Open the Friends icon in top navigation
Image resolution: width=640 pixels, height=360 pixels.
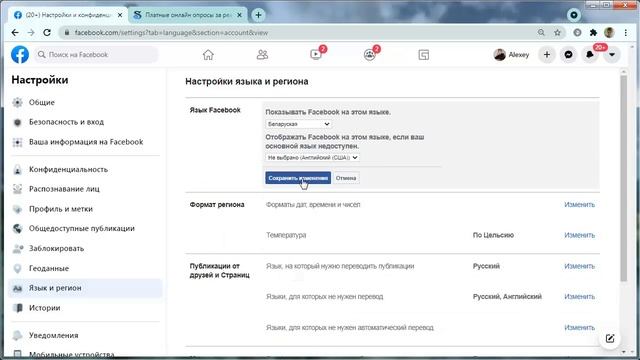(262, 55)
